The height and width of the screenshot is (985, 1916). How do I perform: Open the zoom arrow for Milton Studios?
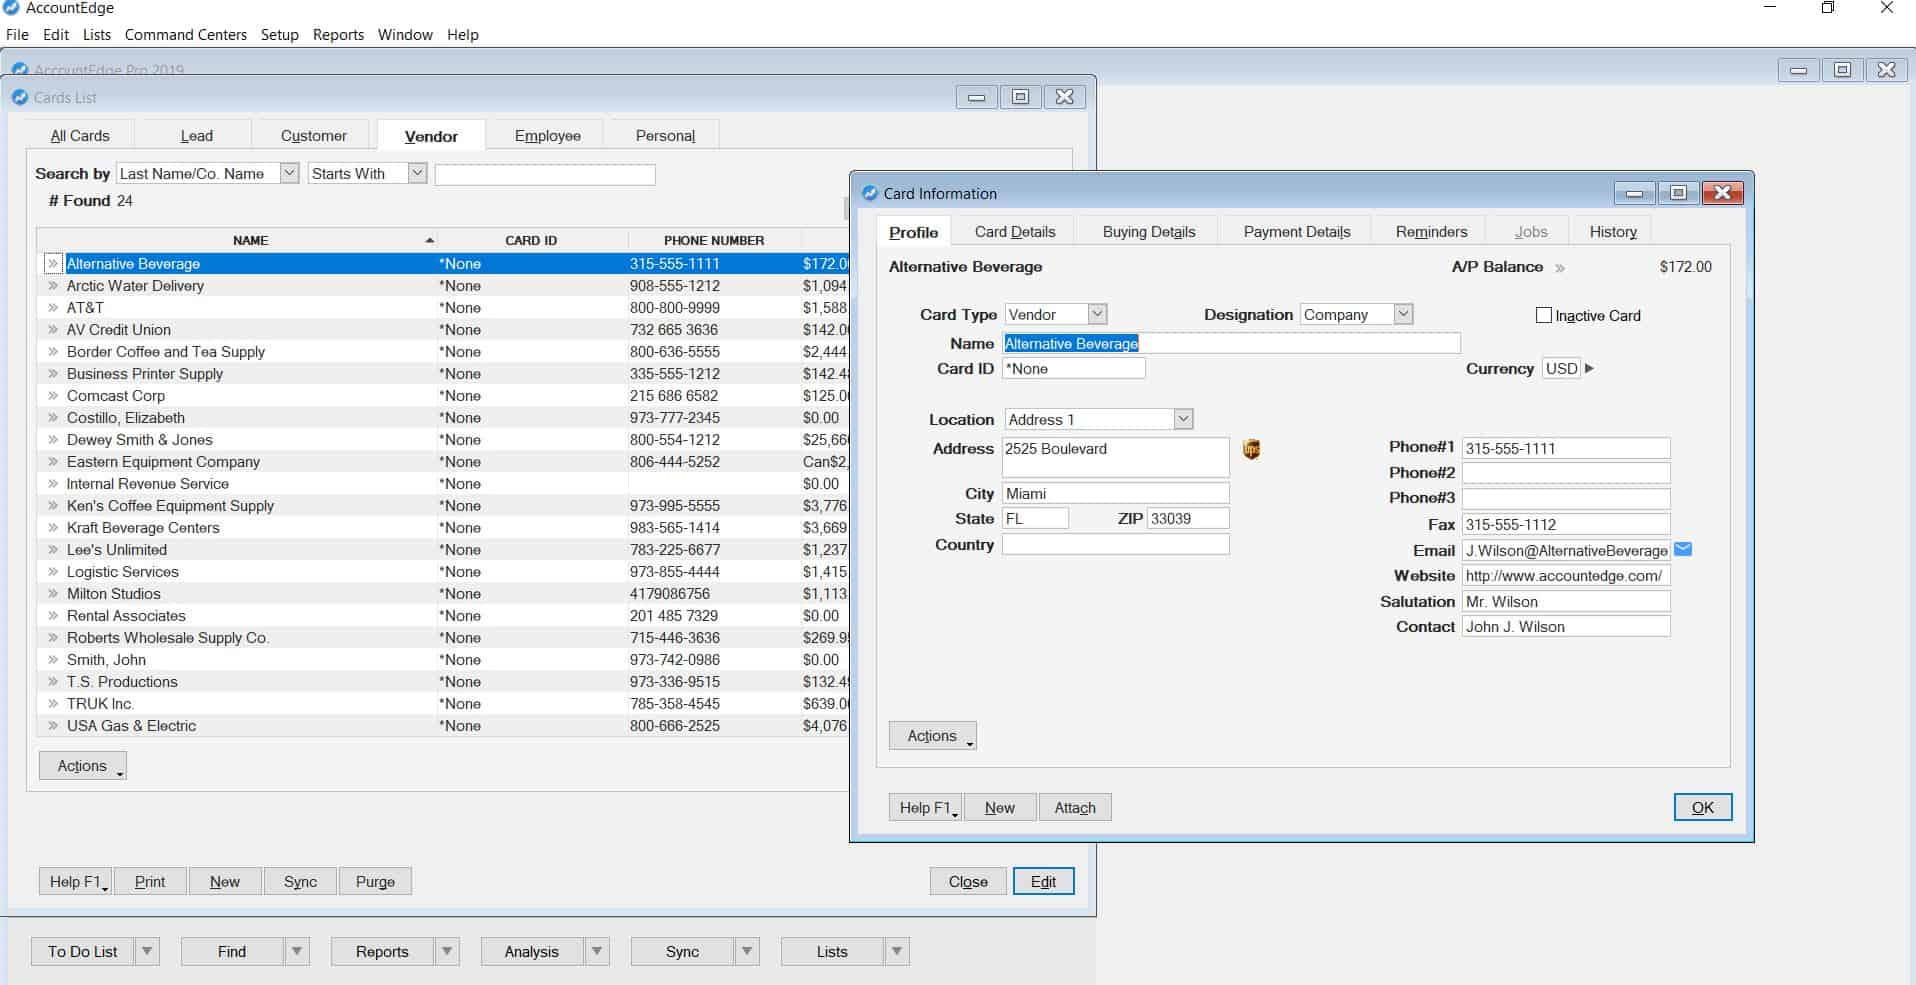pyautogui.click(x=53, y=594)
